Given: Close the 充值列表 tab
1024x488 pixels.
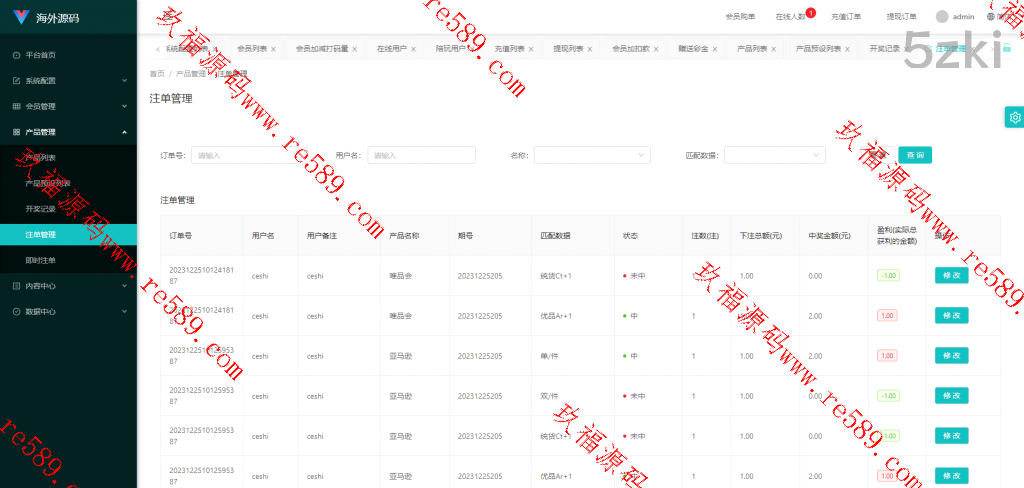Looking at the screenshot, I should coord(530,48).
